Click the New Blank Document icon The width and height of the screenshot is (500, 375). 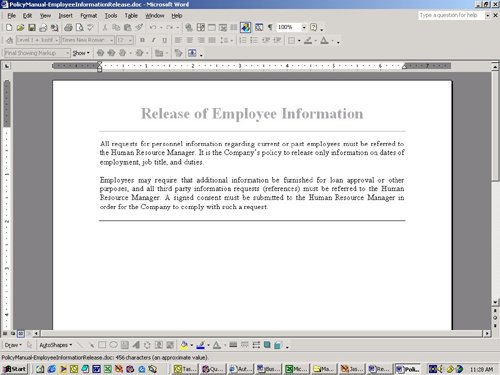(x=9, y=28)
